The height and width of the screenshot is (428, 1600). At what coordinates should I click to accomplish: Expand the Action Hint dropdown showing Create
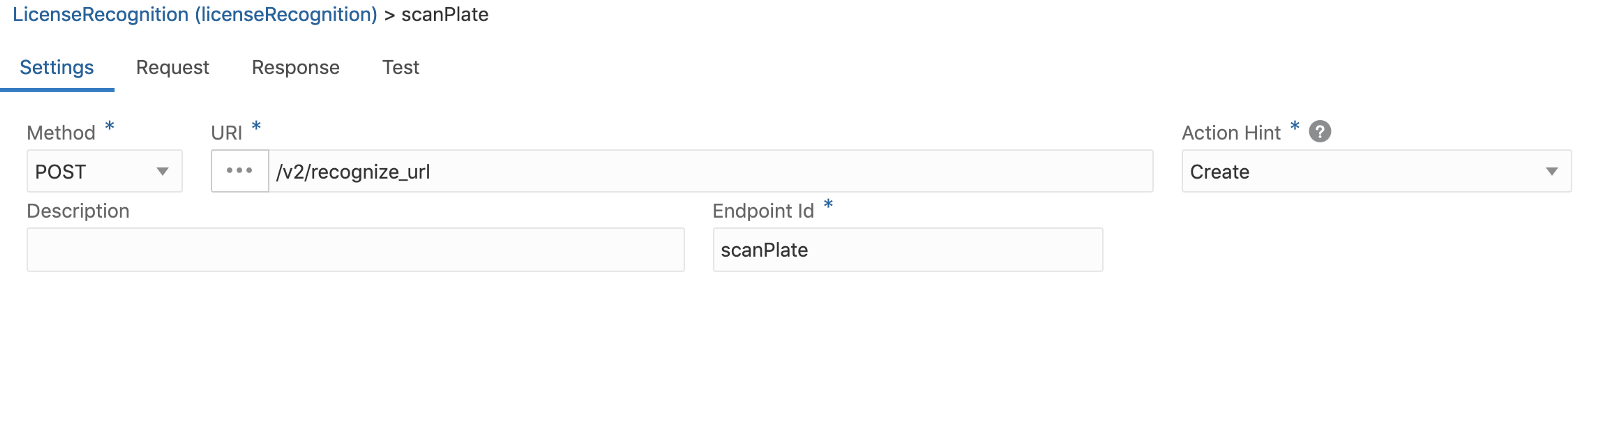tap(1360, 172)
